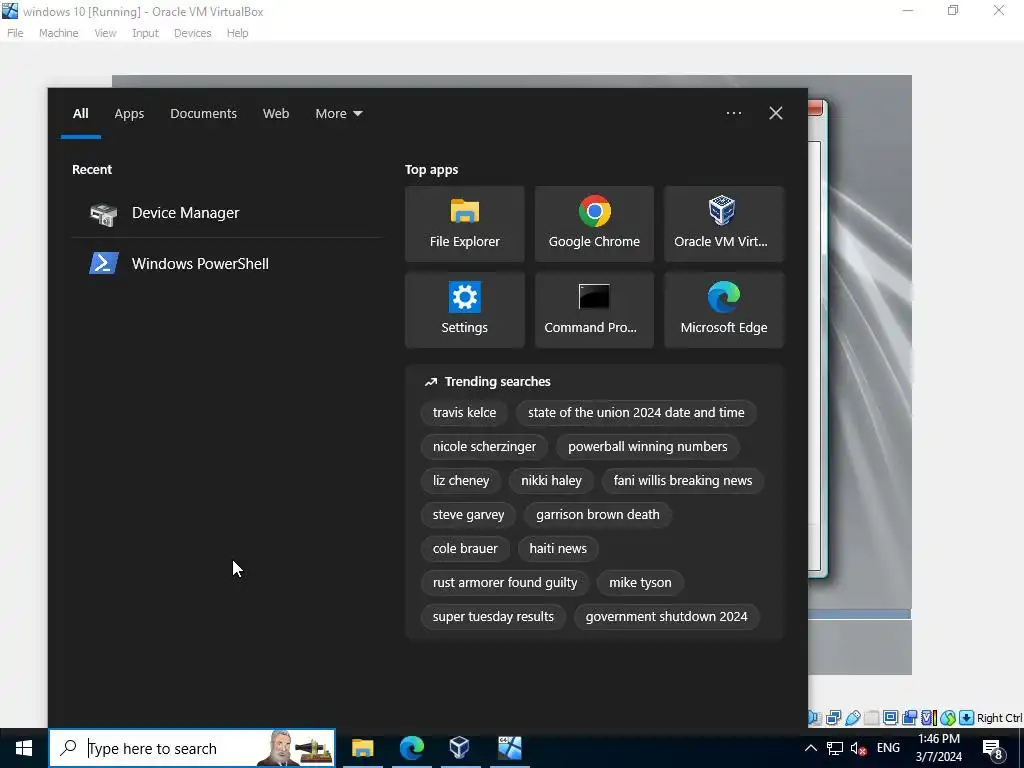The image size is (1024, 768).
Task: Search trending topic mike tyson
Action: [640, 583]
